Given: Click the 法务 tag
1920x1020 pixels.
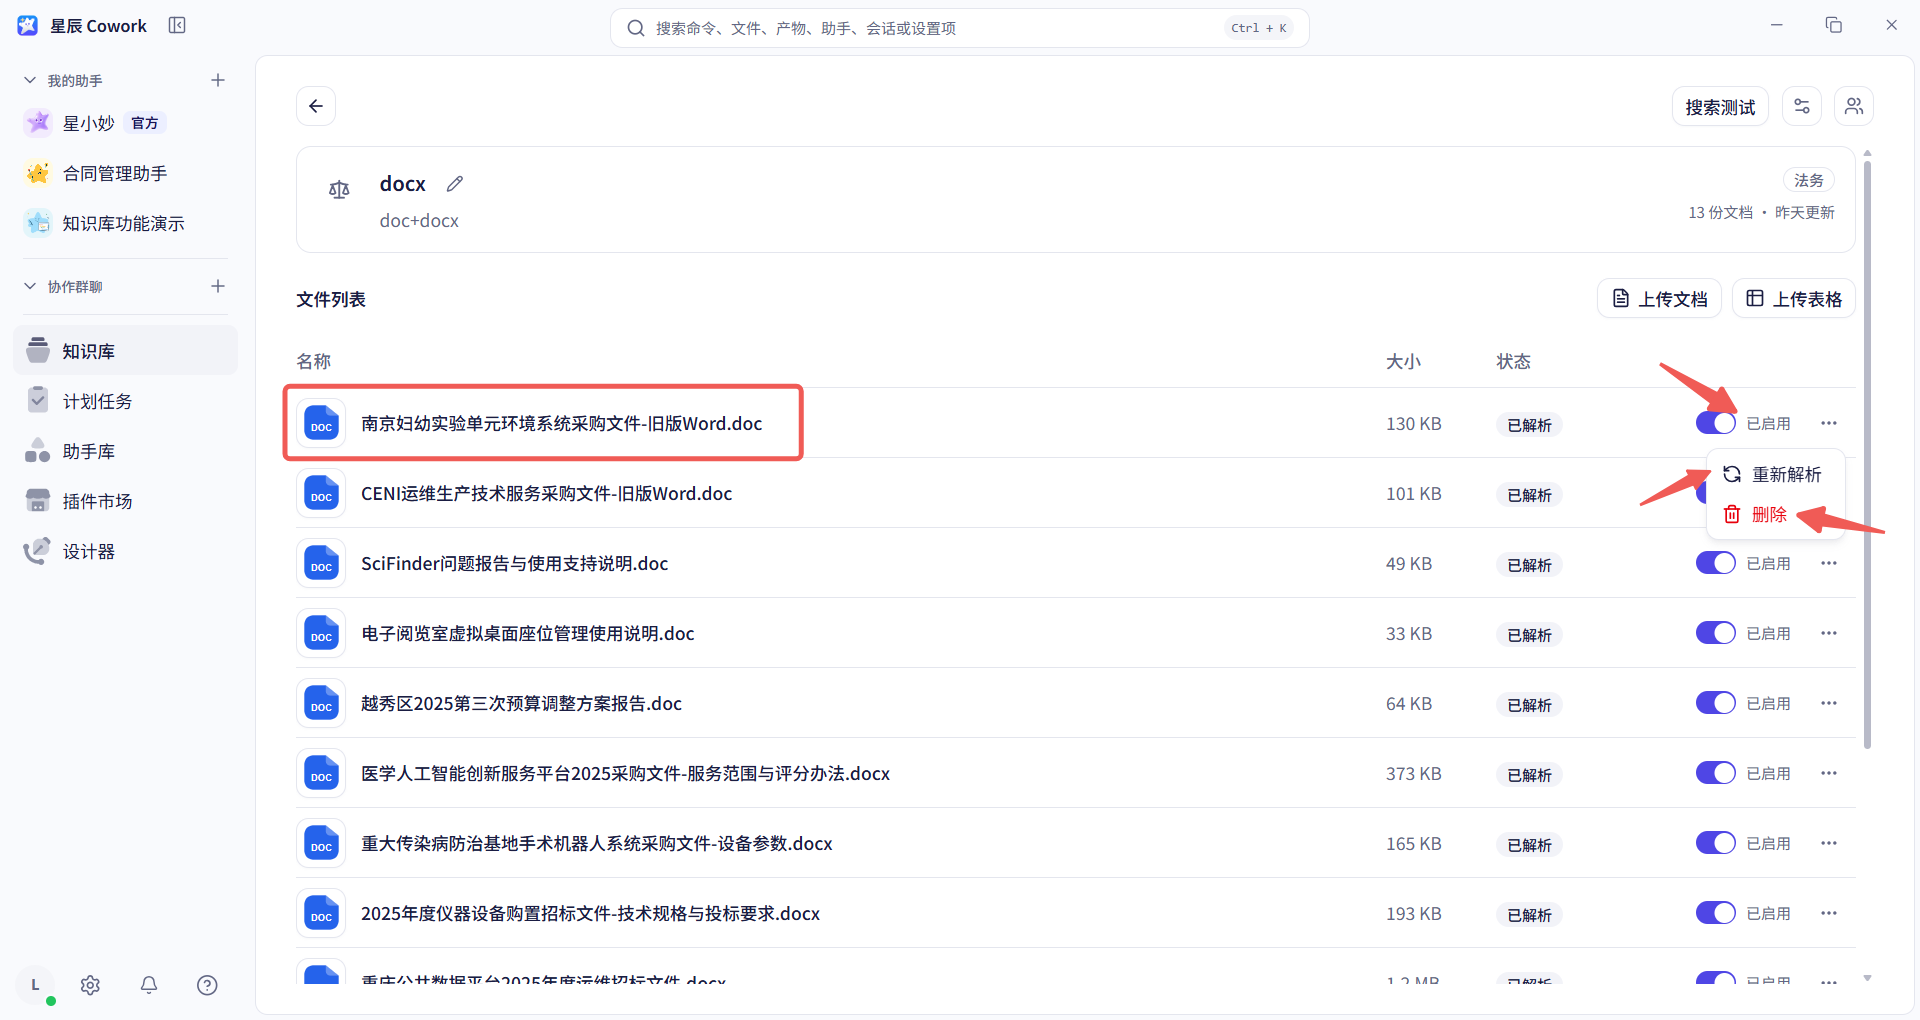Looking at the screenshot, I should click(x=1808, y=180).
